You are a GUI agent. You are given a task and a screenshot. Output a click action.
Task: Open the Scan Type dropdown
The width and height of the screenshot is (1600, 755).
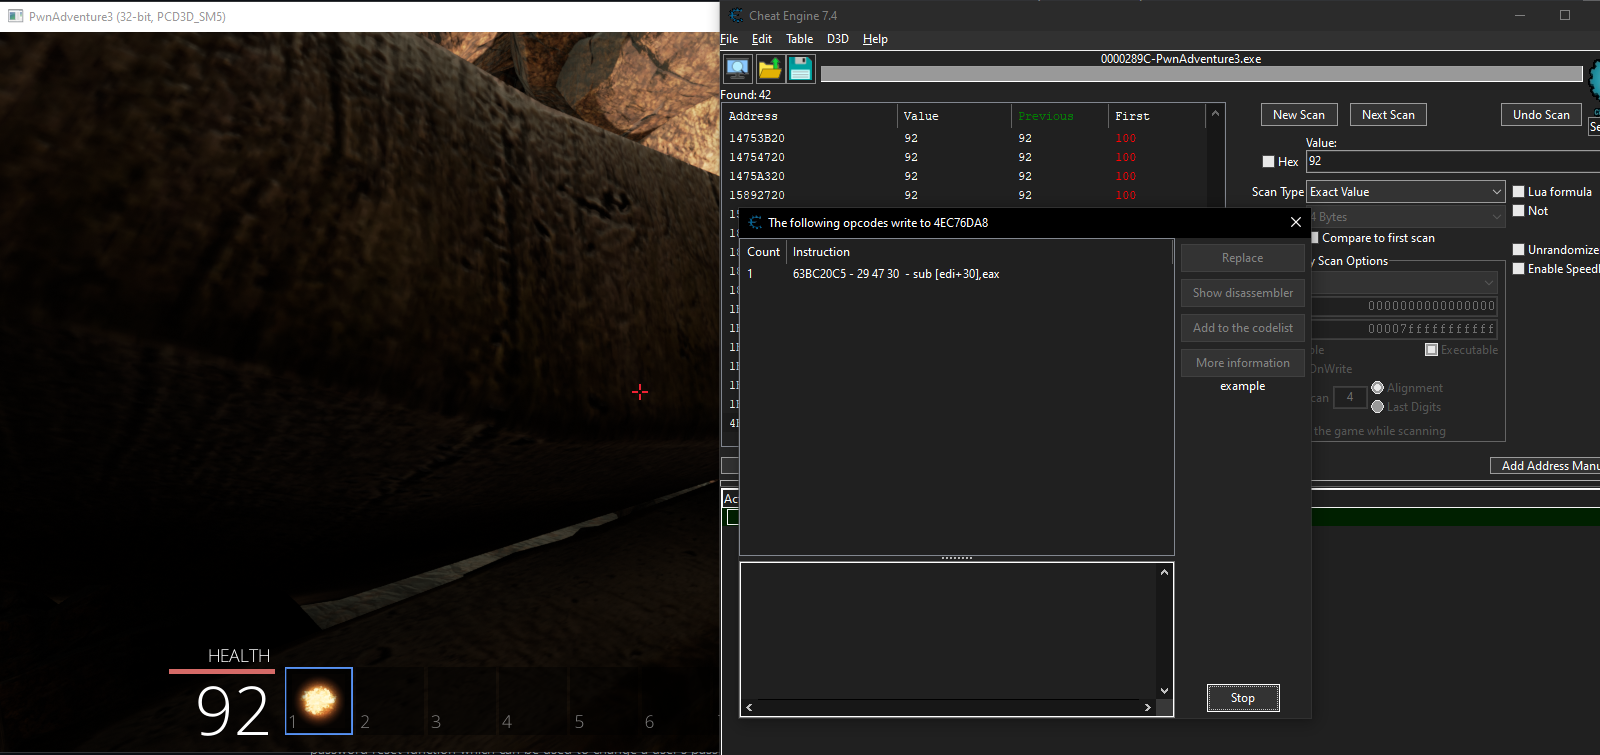pos(1405,192)
